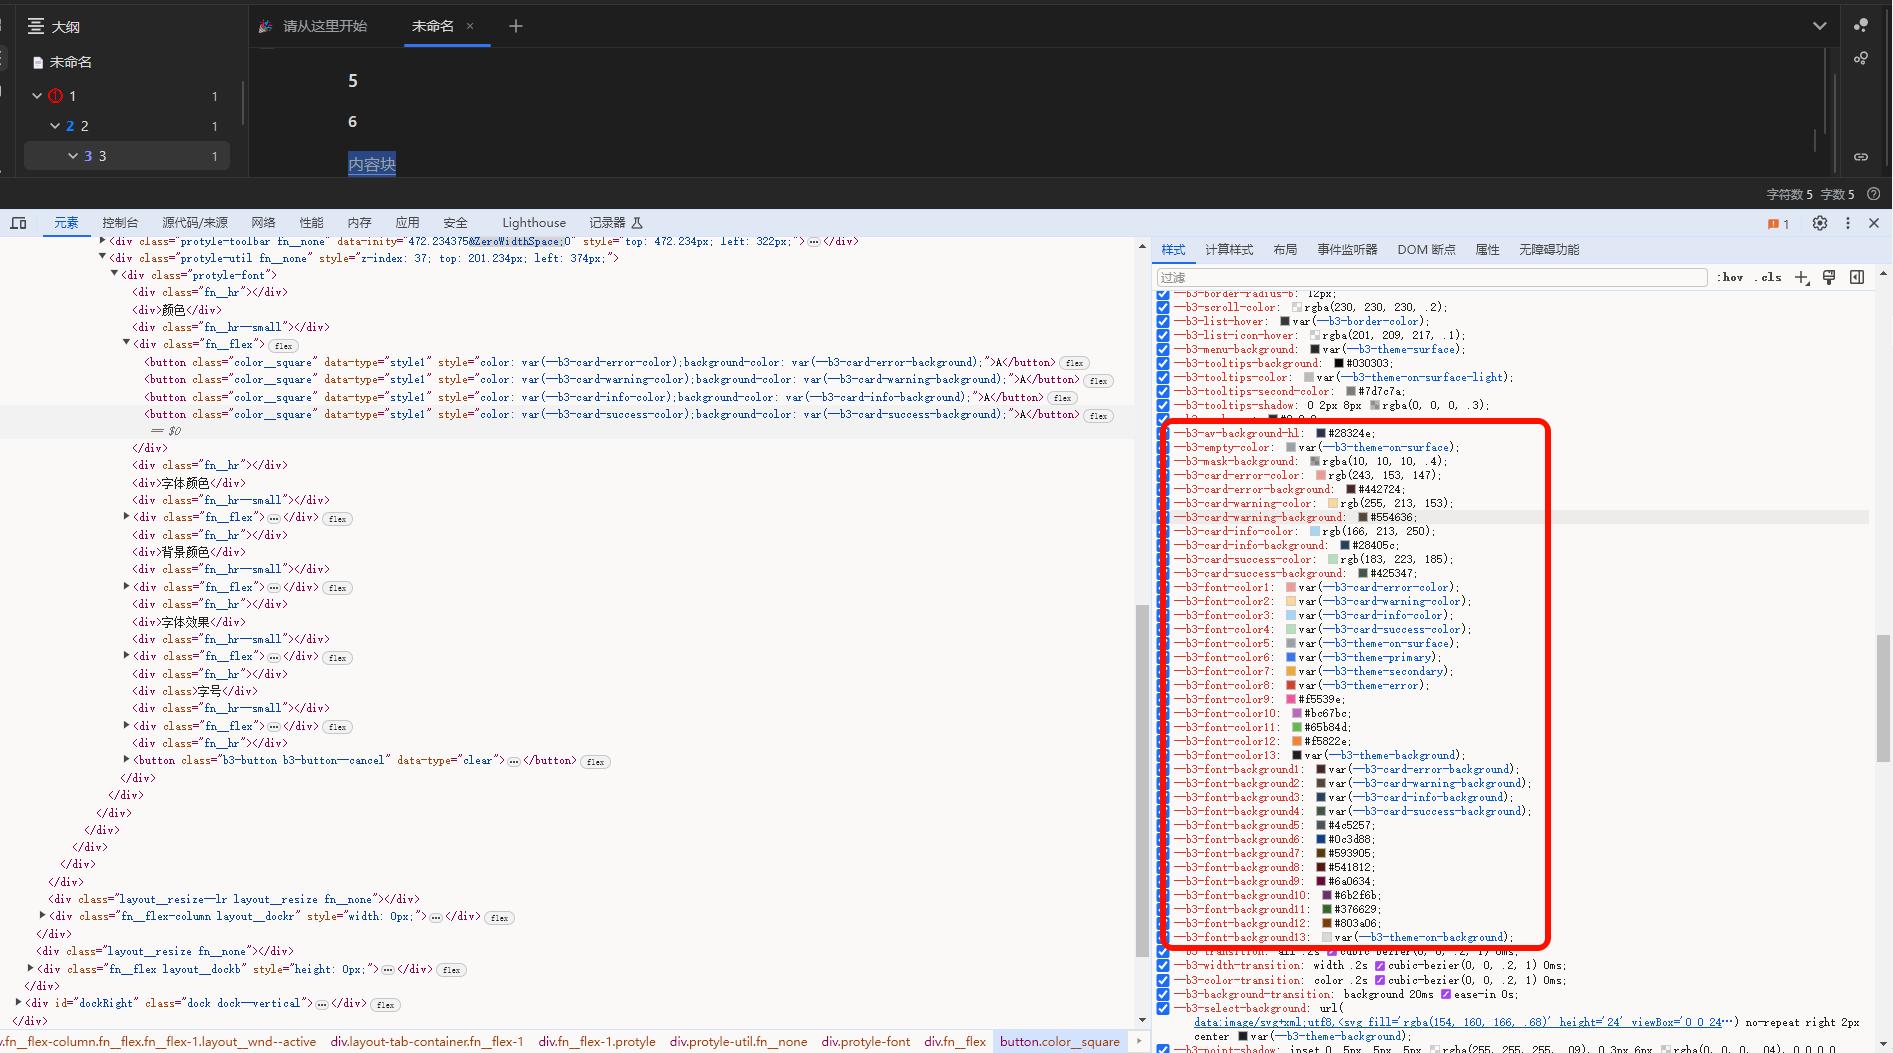Toggle the :hov element state button

coord(1730,277)
